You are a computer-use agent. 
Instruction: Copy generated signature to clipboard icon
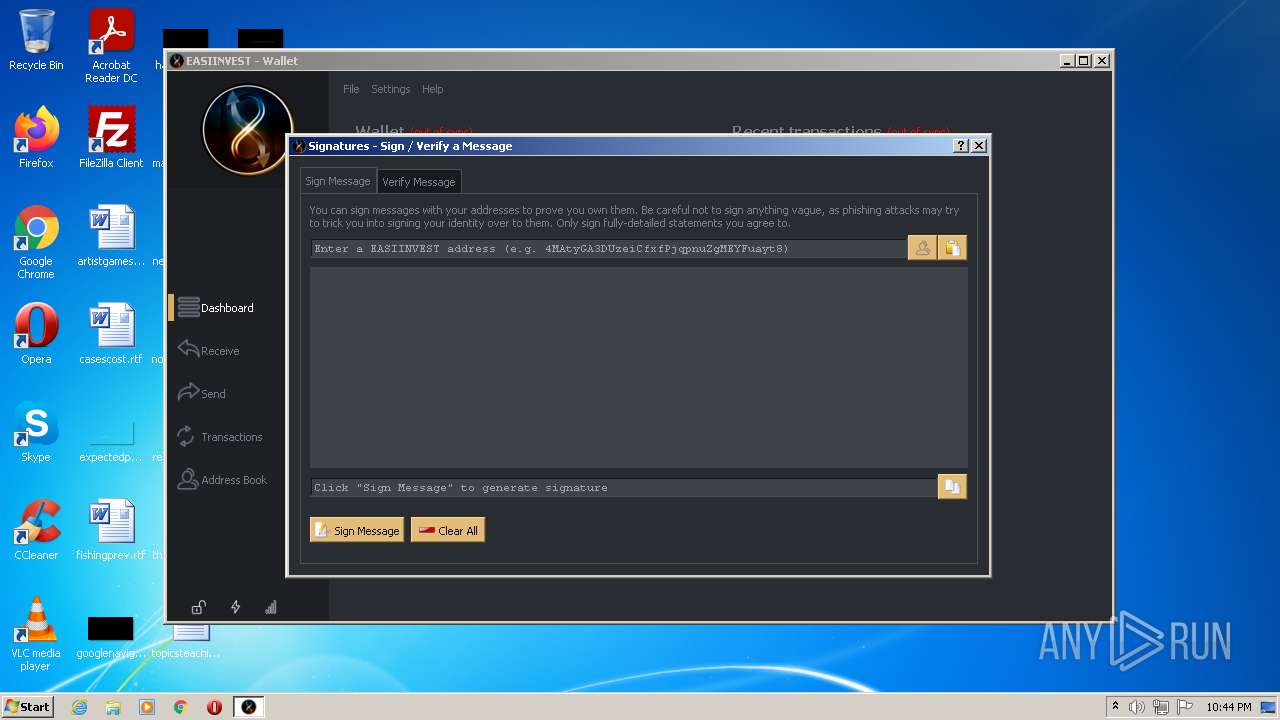tap(952, 487)
